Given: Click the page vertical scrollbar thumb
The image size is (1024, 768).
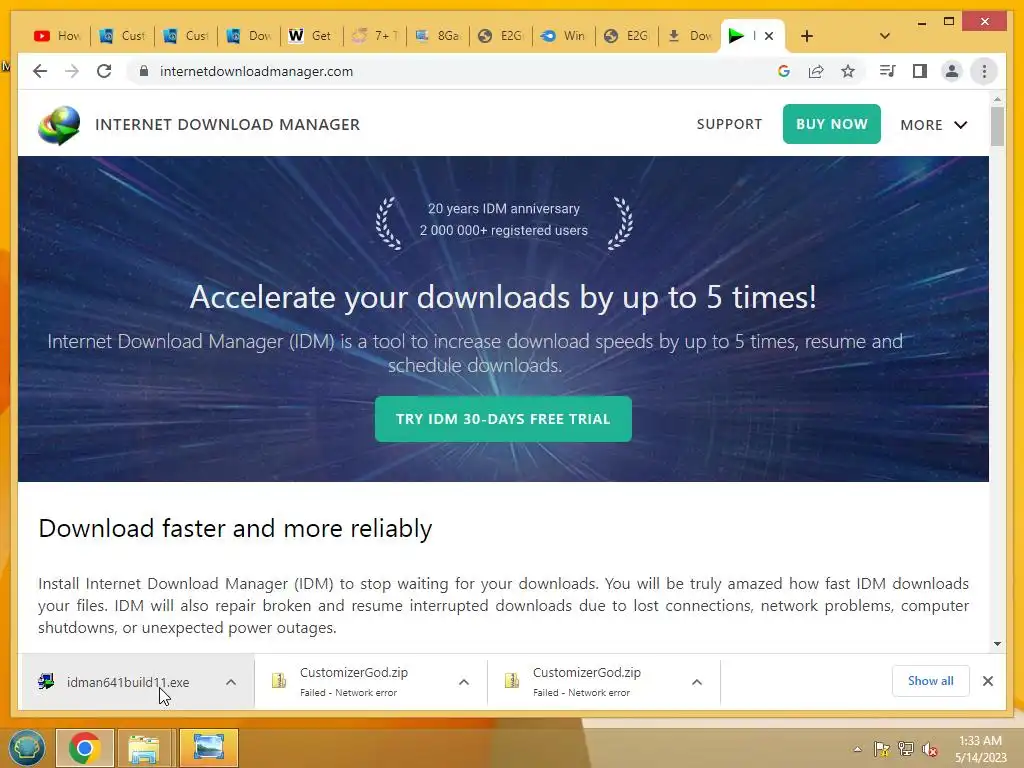Looking at the screenshot, I should 997,126.
